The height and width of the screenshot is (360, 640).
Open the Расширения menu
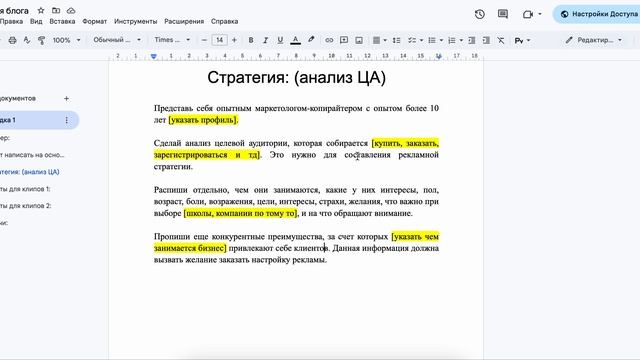point(184,21)
